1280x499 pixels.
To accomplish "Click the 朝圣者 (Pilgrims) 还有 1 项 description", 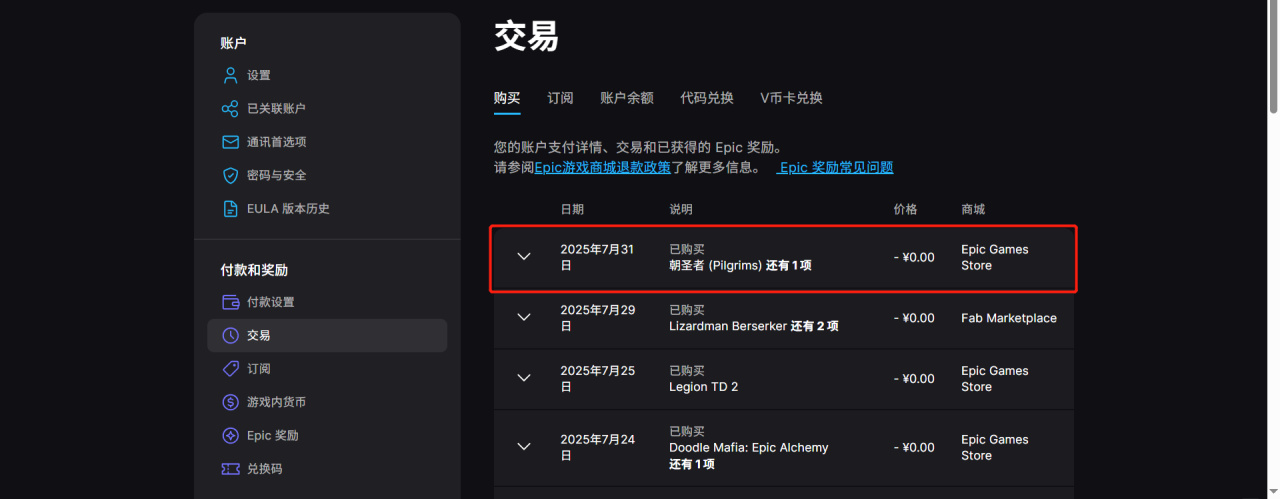I will click(x=740, y=265).
